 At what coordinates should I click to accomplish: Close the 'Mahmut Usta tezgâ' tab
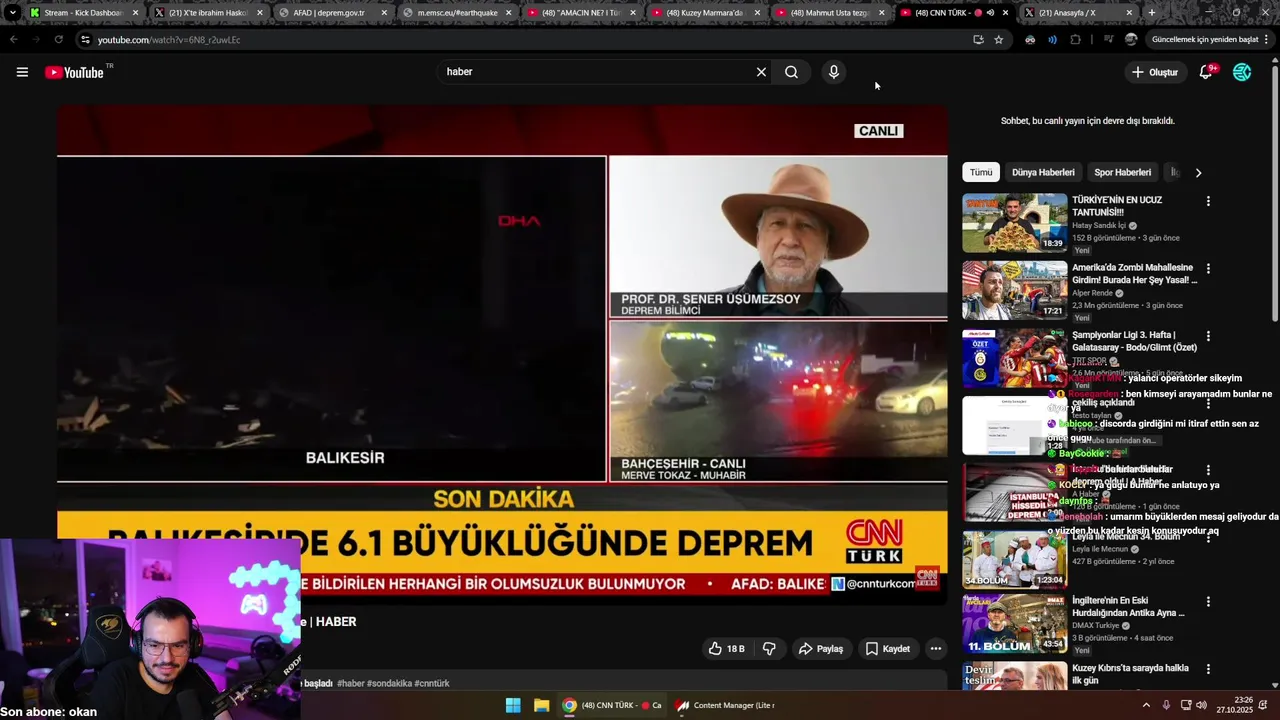881,13
